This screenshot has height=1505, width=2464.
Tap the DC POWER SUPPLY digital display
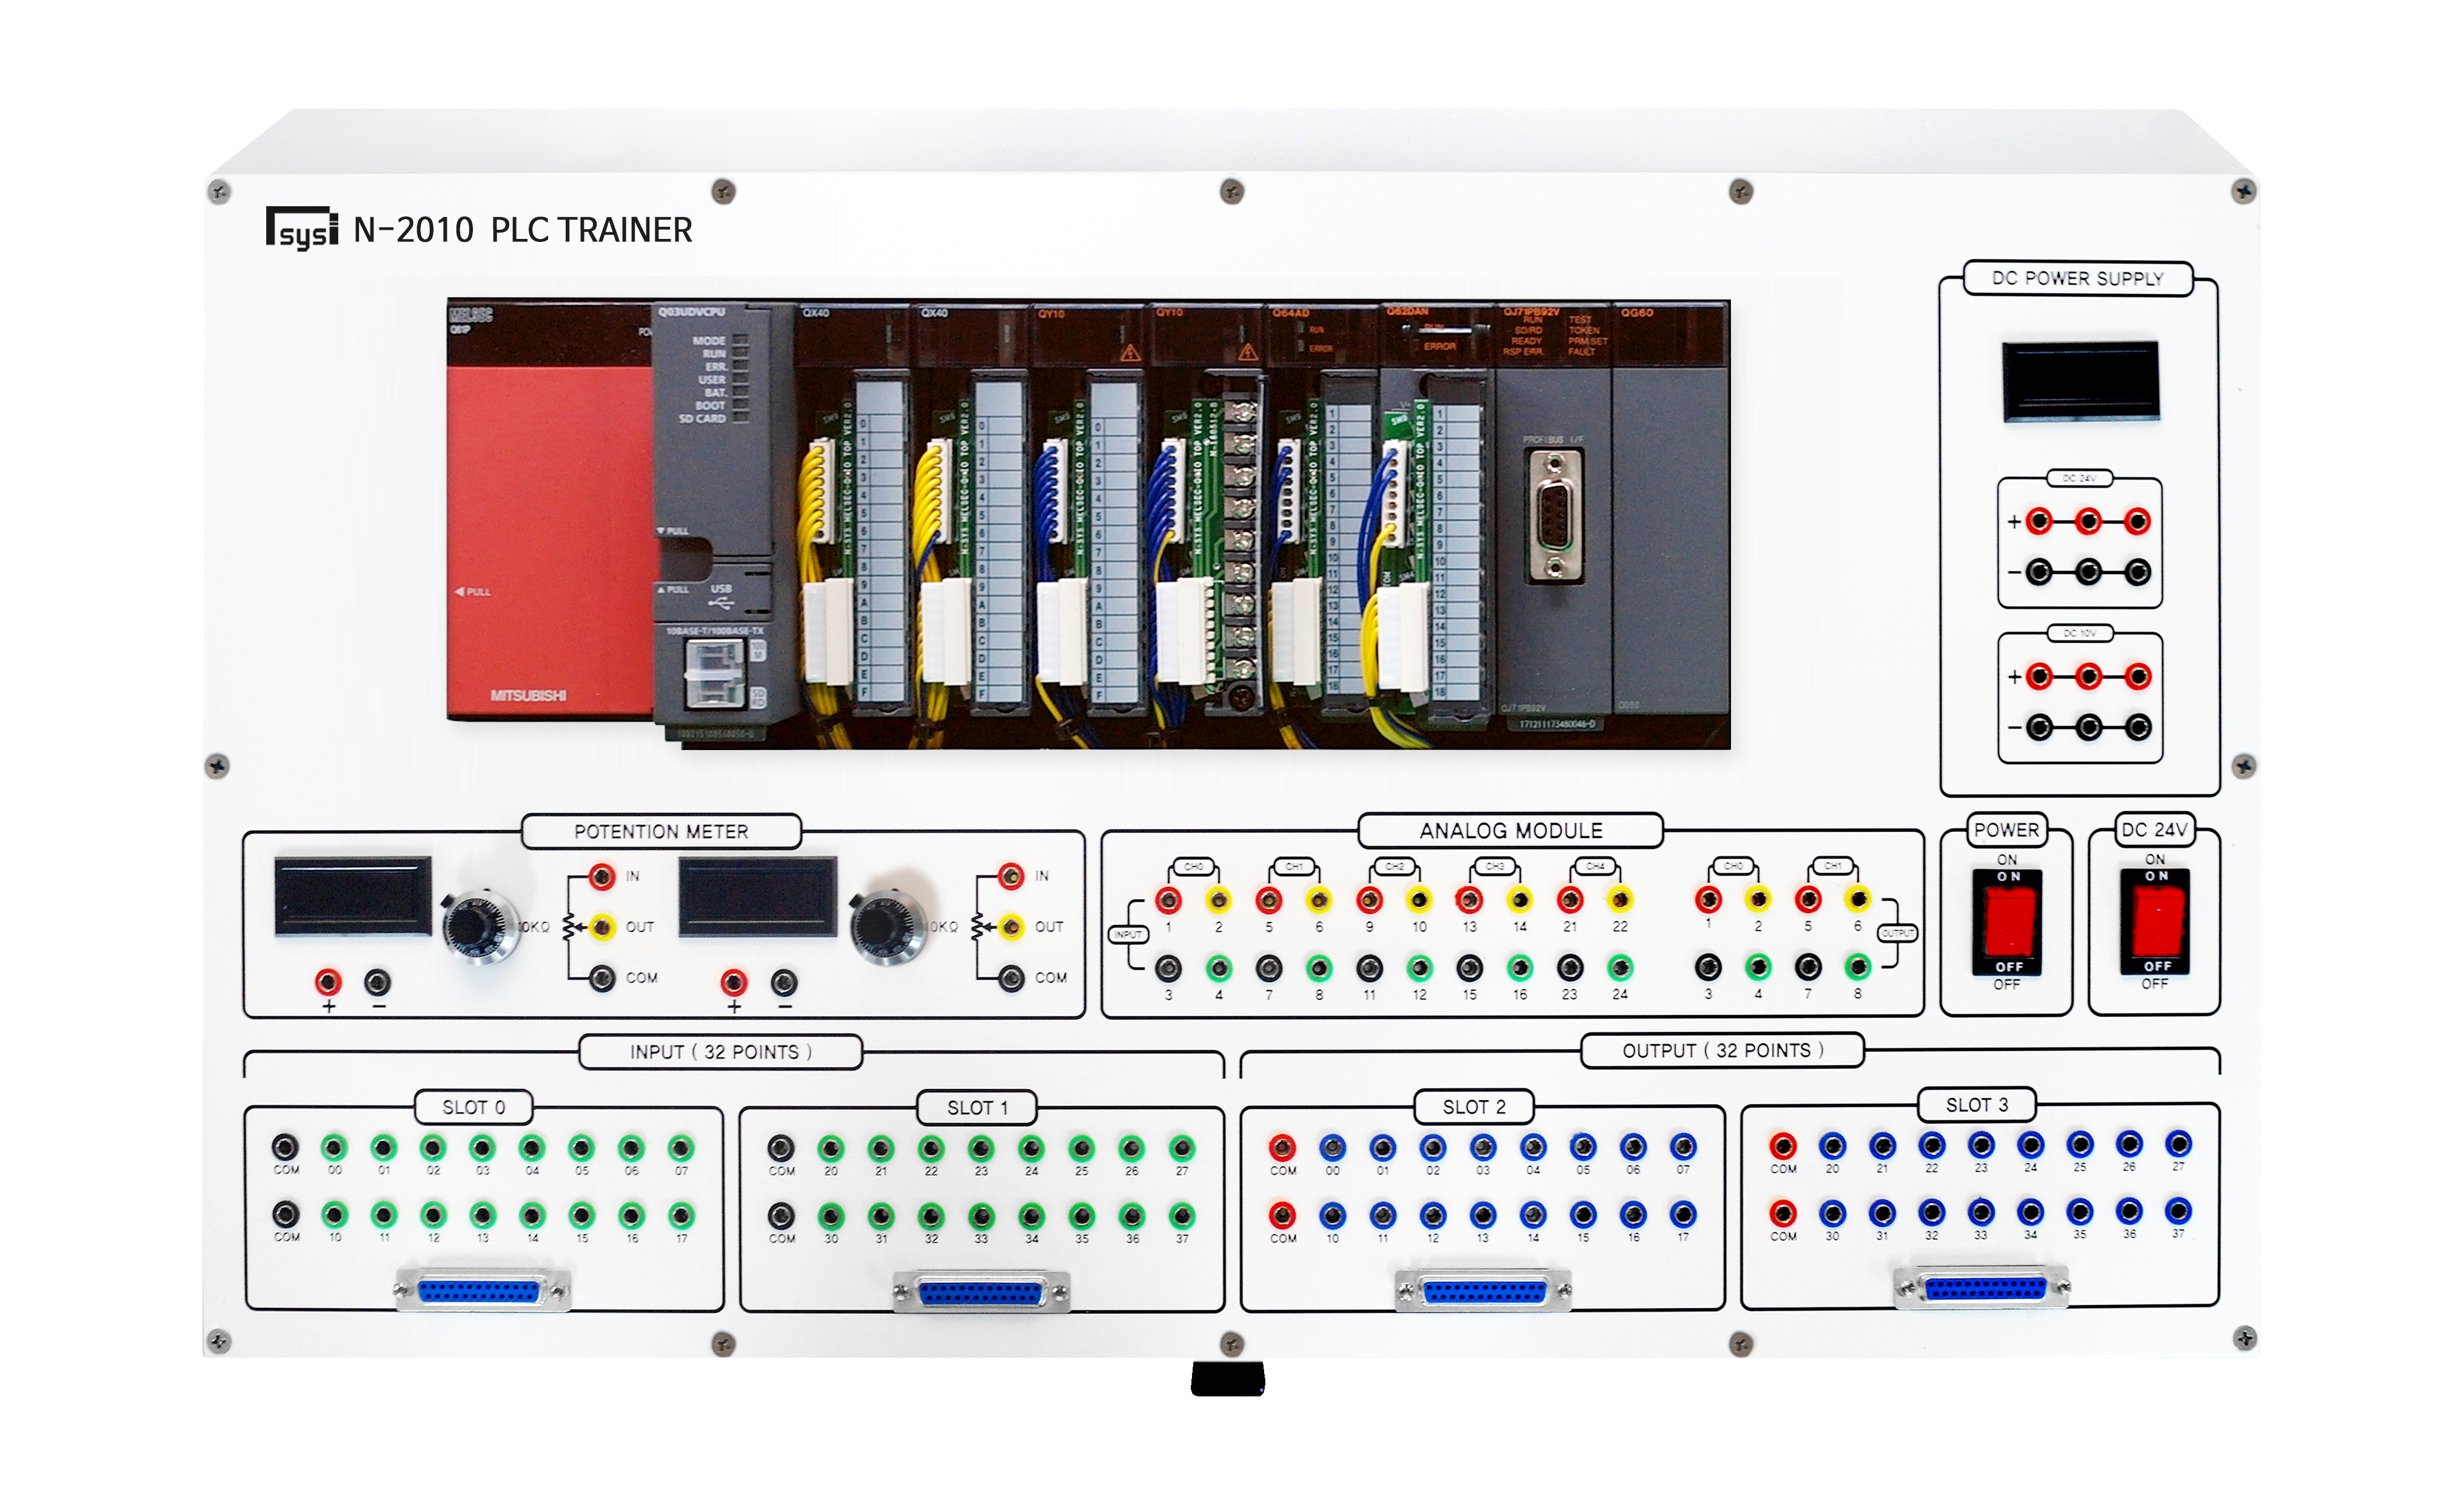[x=2080, y=381]
